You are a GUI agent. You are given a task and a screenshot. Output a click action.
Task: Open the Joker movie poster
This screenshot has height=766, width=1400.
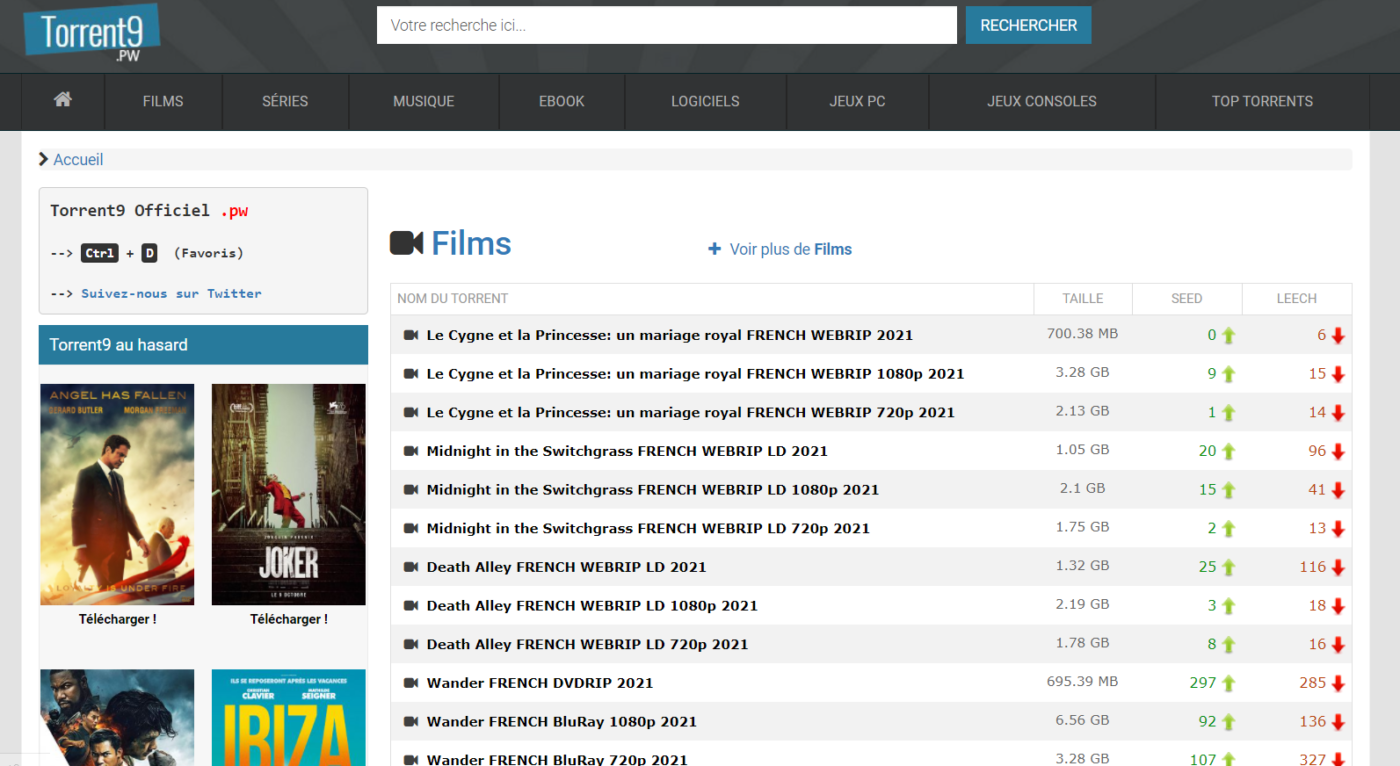tap(289, 495)
